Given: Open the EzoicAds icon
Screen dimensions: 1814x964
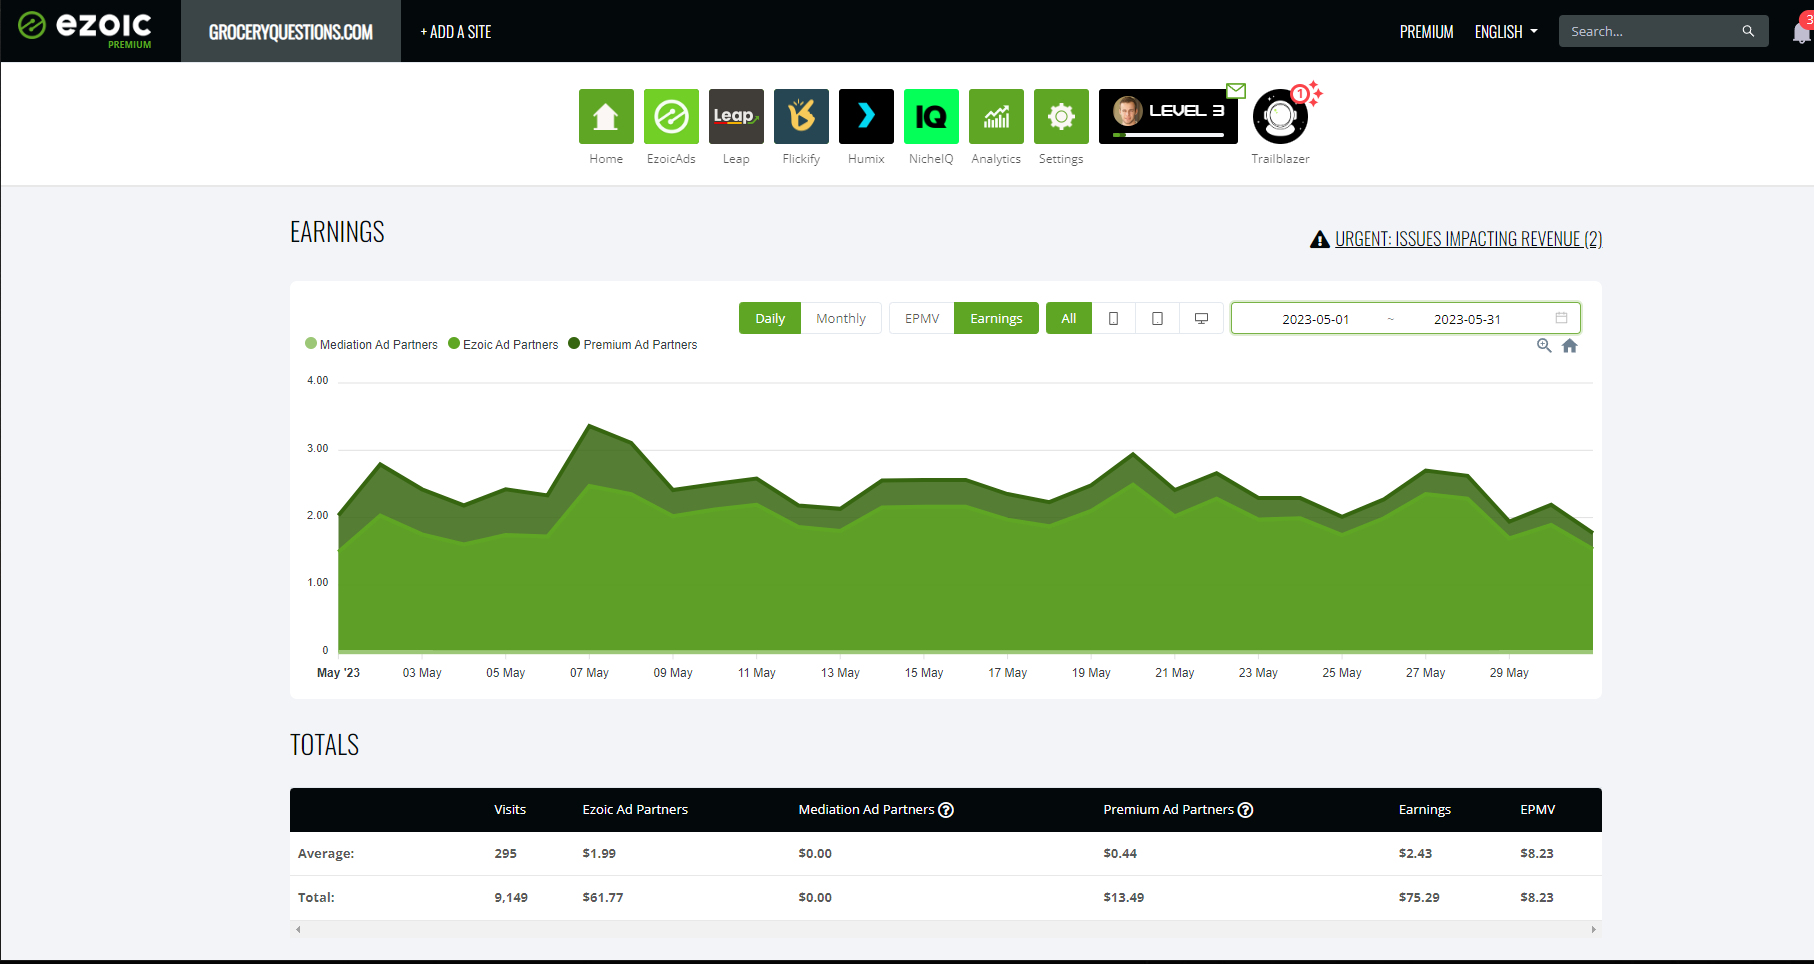Looking at the screenshot, I should pos(671,116).
